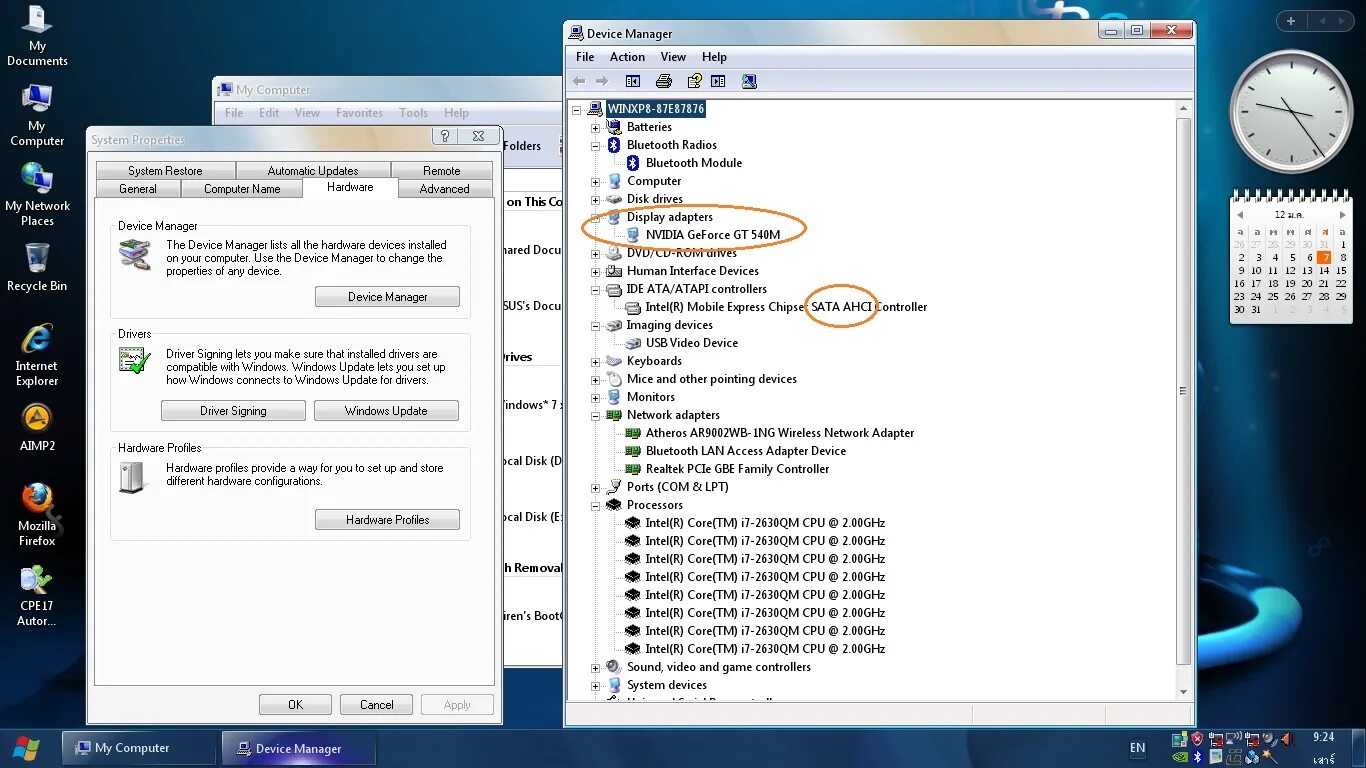Select the Bluetooth Module device icon
The width and height of the screenshot is (1366, 768).
(633, 163)
